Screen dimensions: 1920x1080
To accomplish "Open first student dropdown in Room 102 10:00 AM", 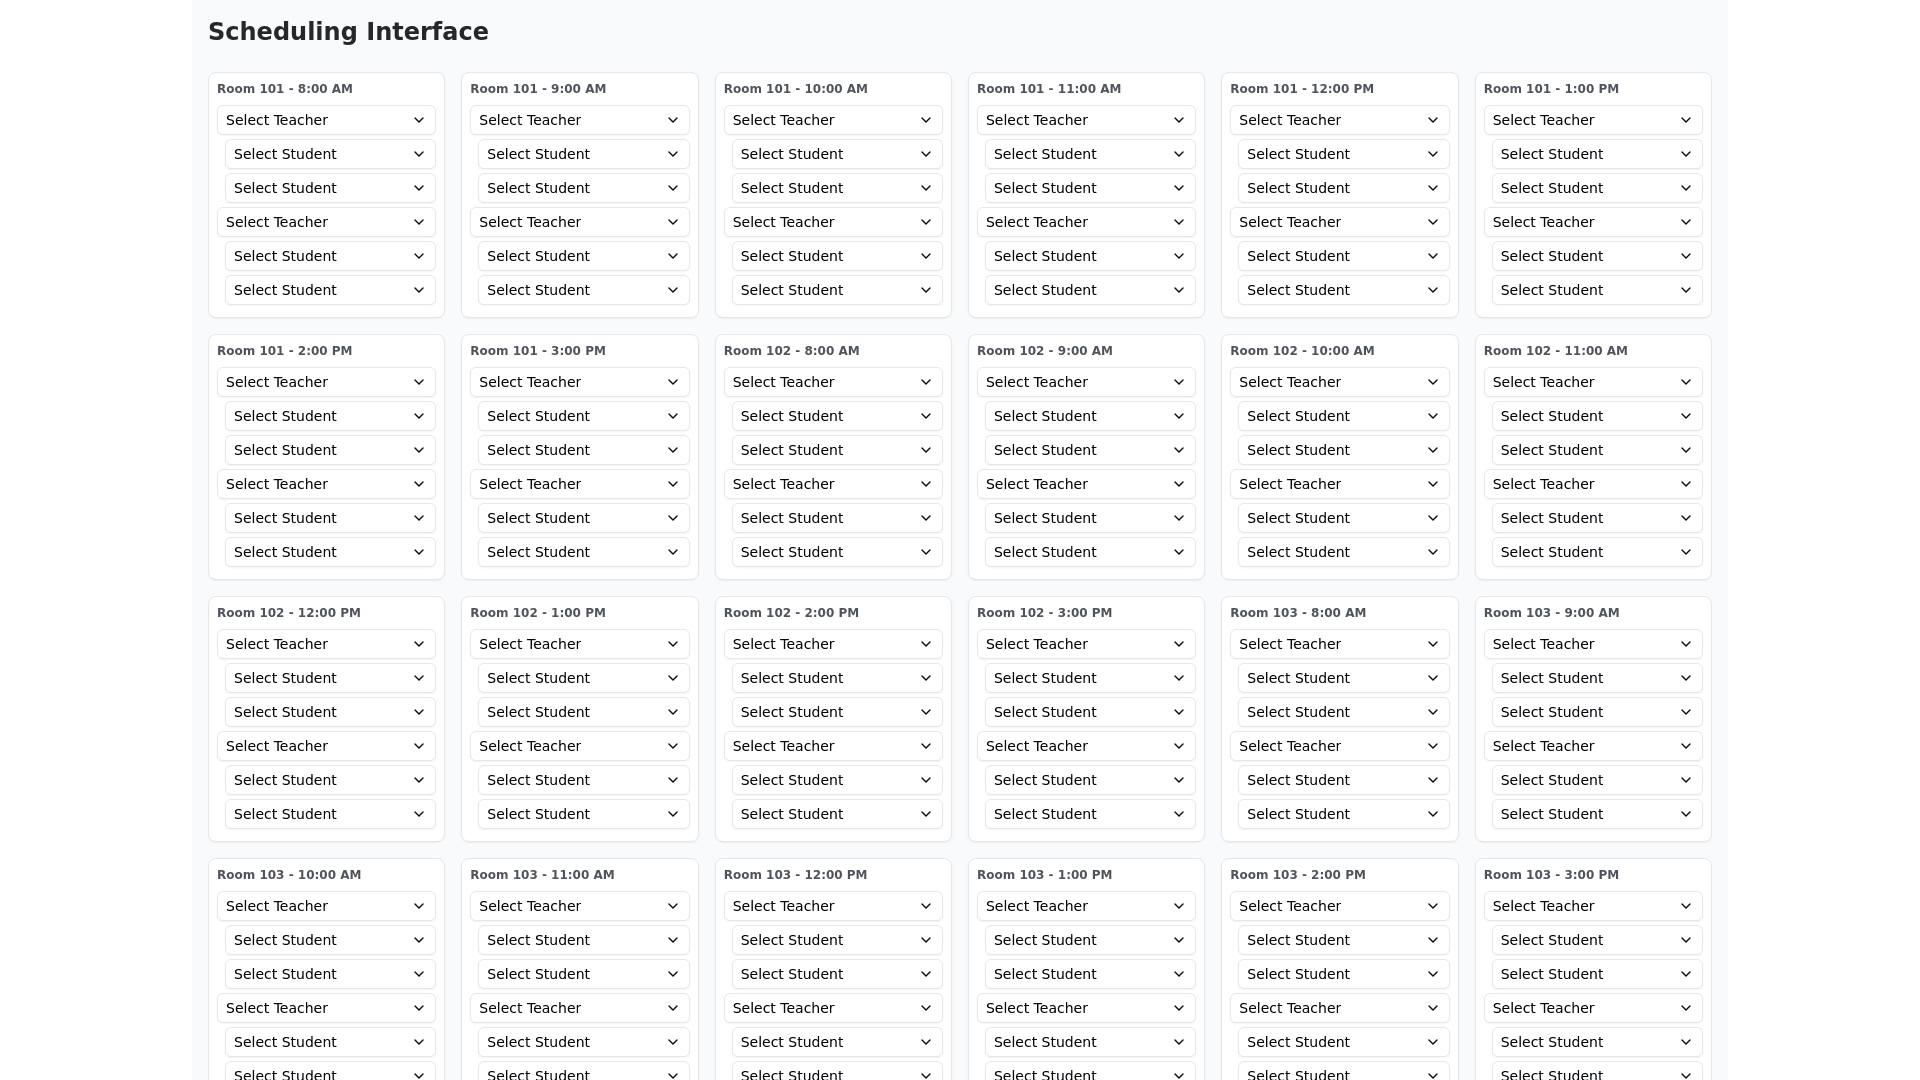I will tap(1343, 416).
